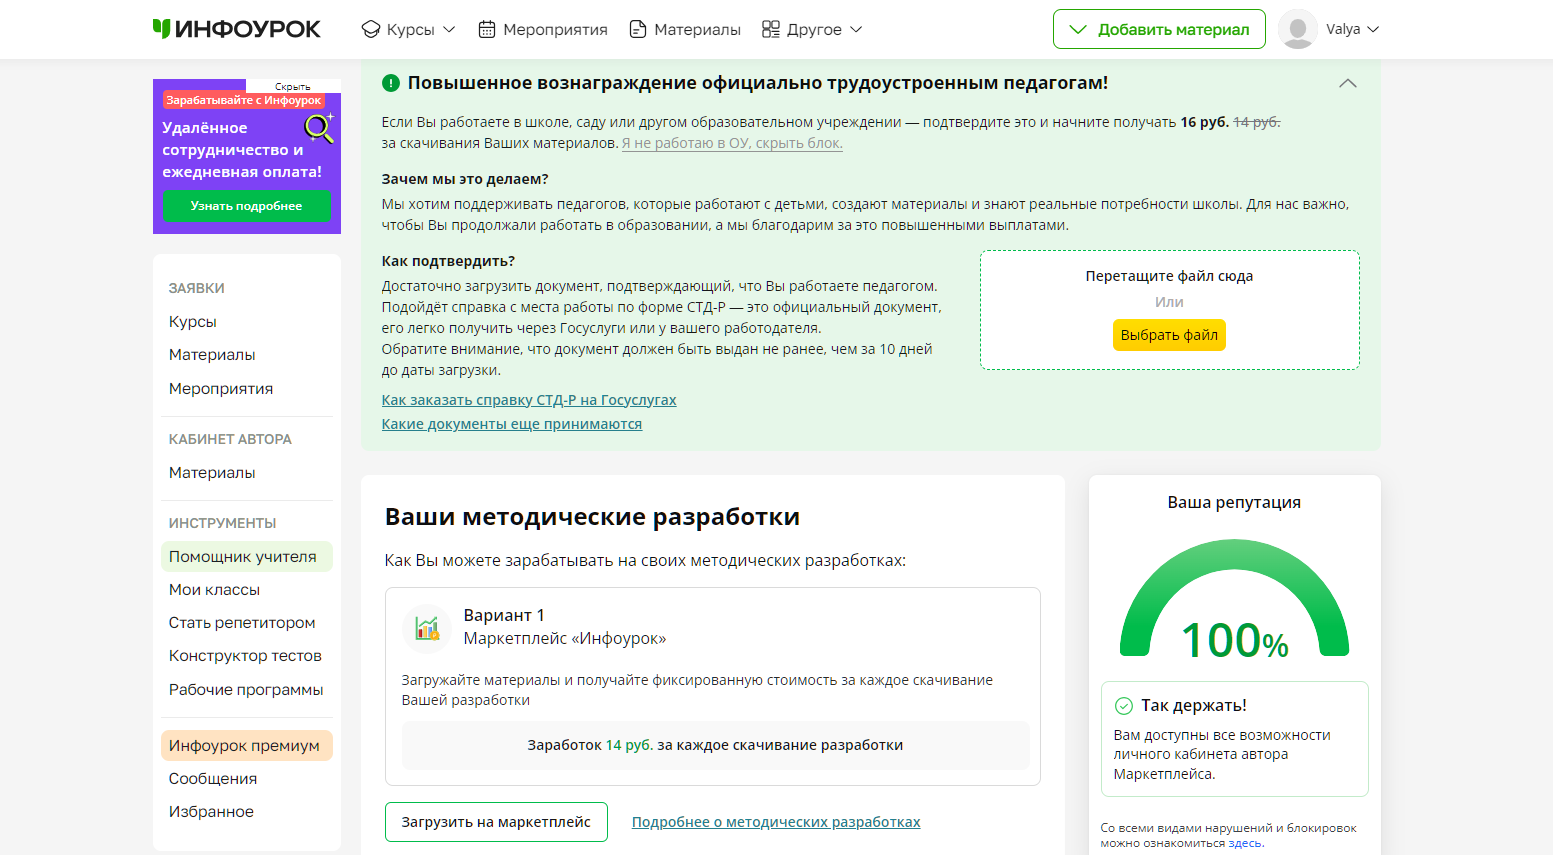
Task: Click the Перетащите файл сюда drop zone
Action: pyautogui.click(x=1170, y=310)
